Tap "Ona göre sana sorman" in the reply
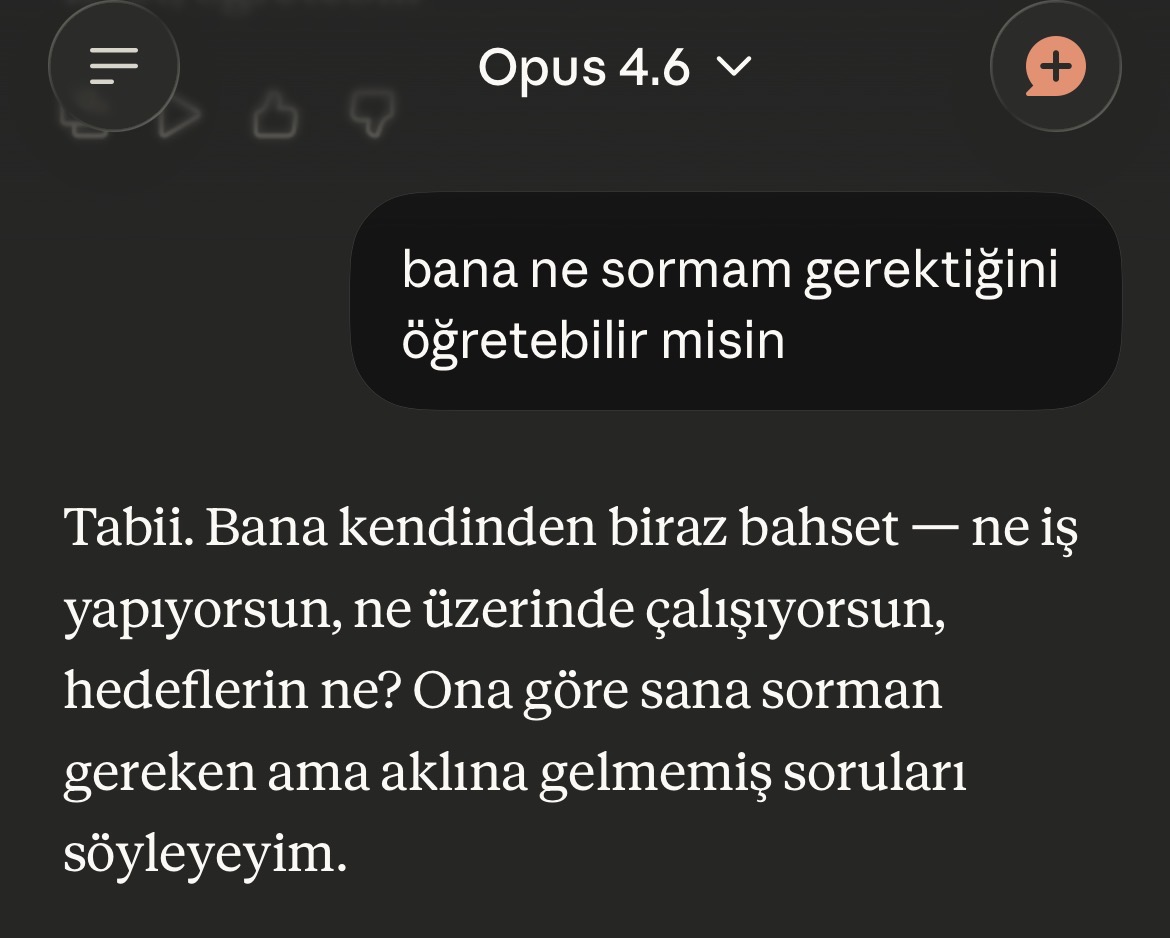This screenshot has width=1170, height=938. point(677,692)
